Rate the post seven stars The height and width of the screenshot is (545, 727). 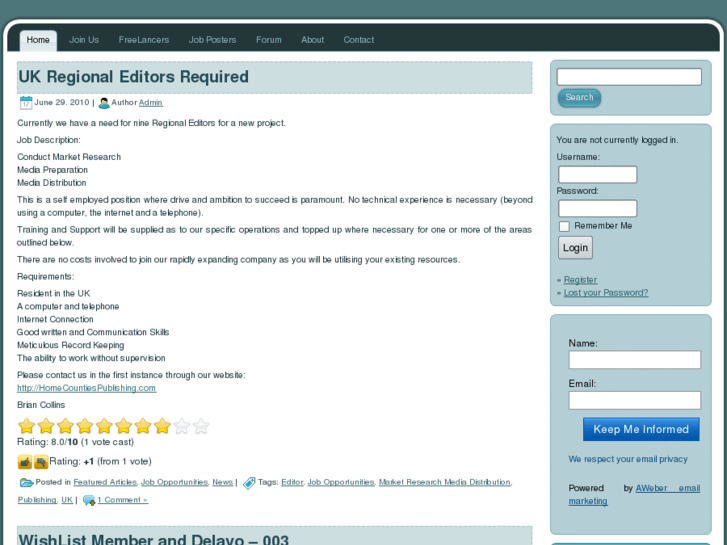(x=143, y=426)
